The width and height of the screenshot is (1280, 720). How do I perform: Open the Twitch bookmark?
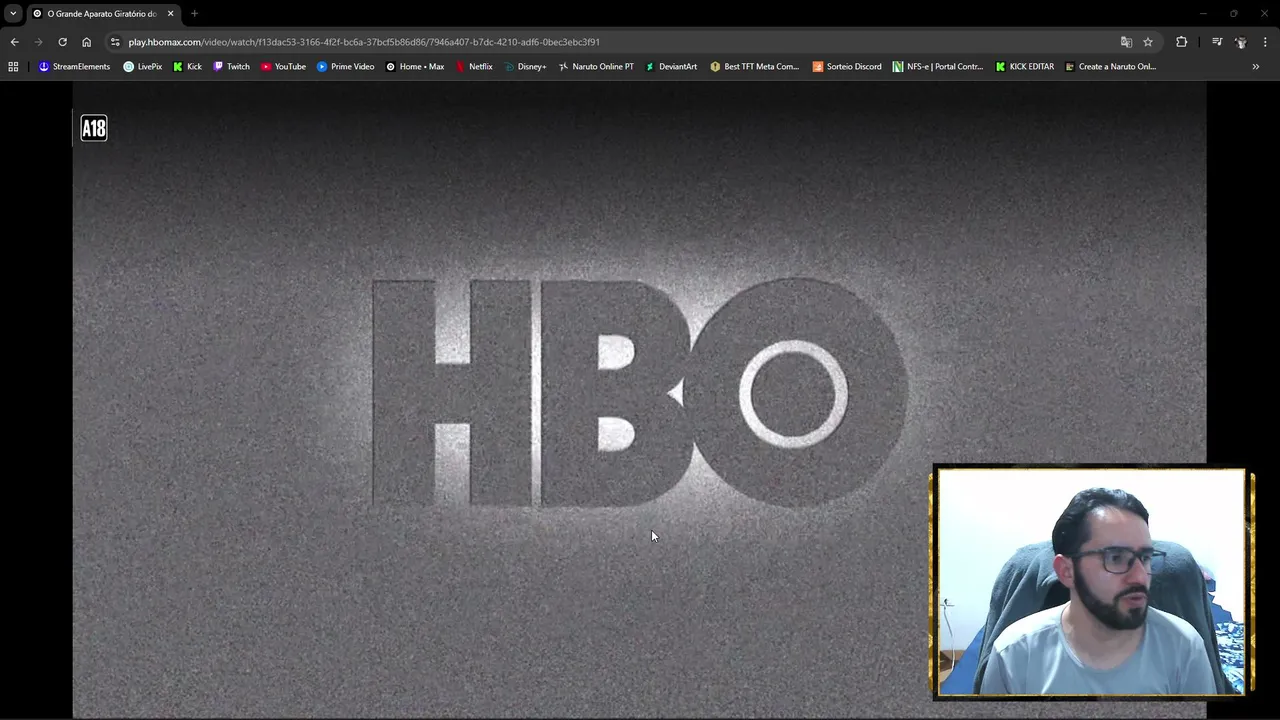click(x=231, y=67)
